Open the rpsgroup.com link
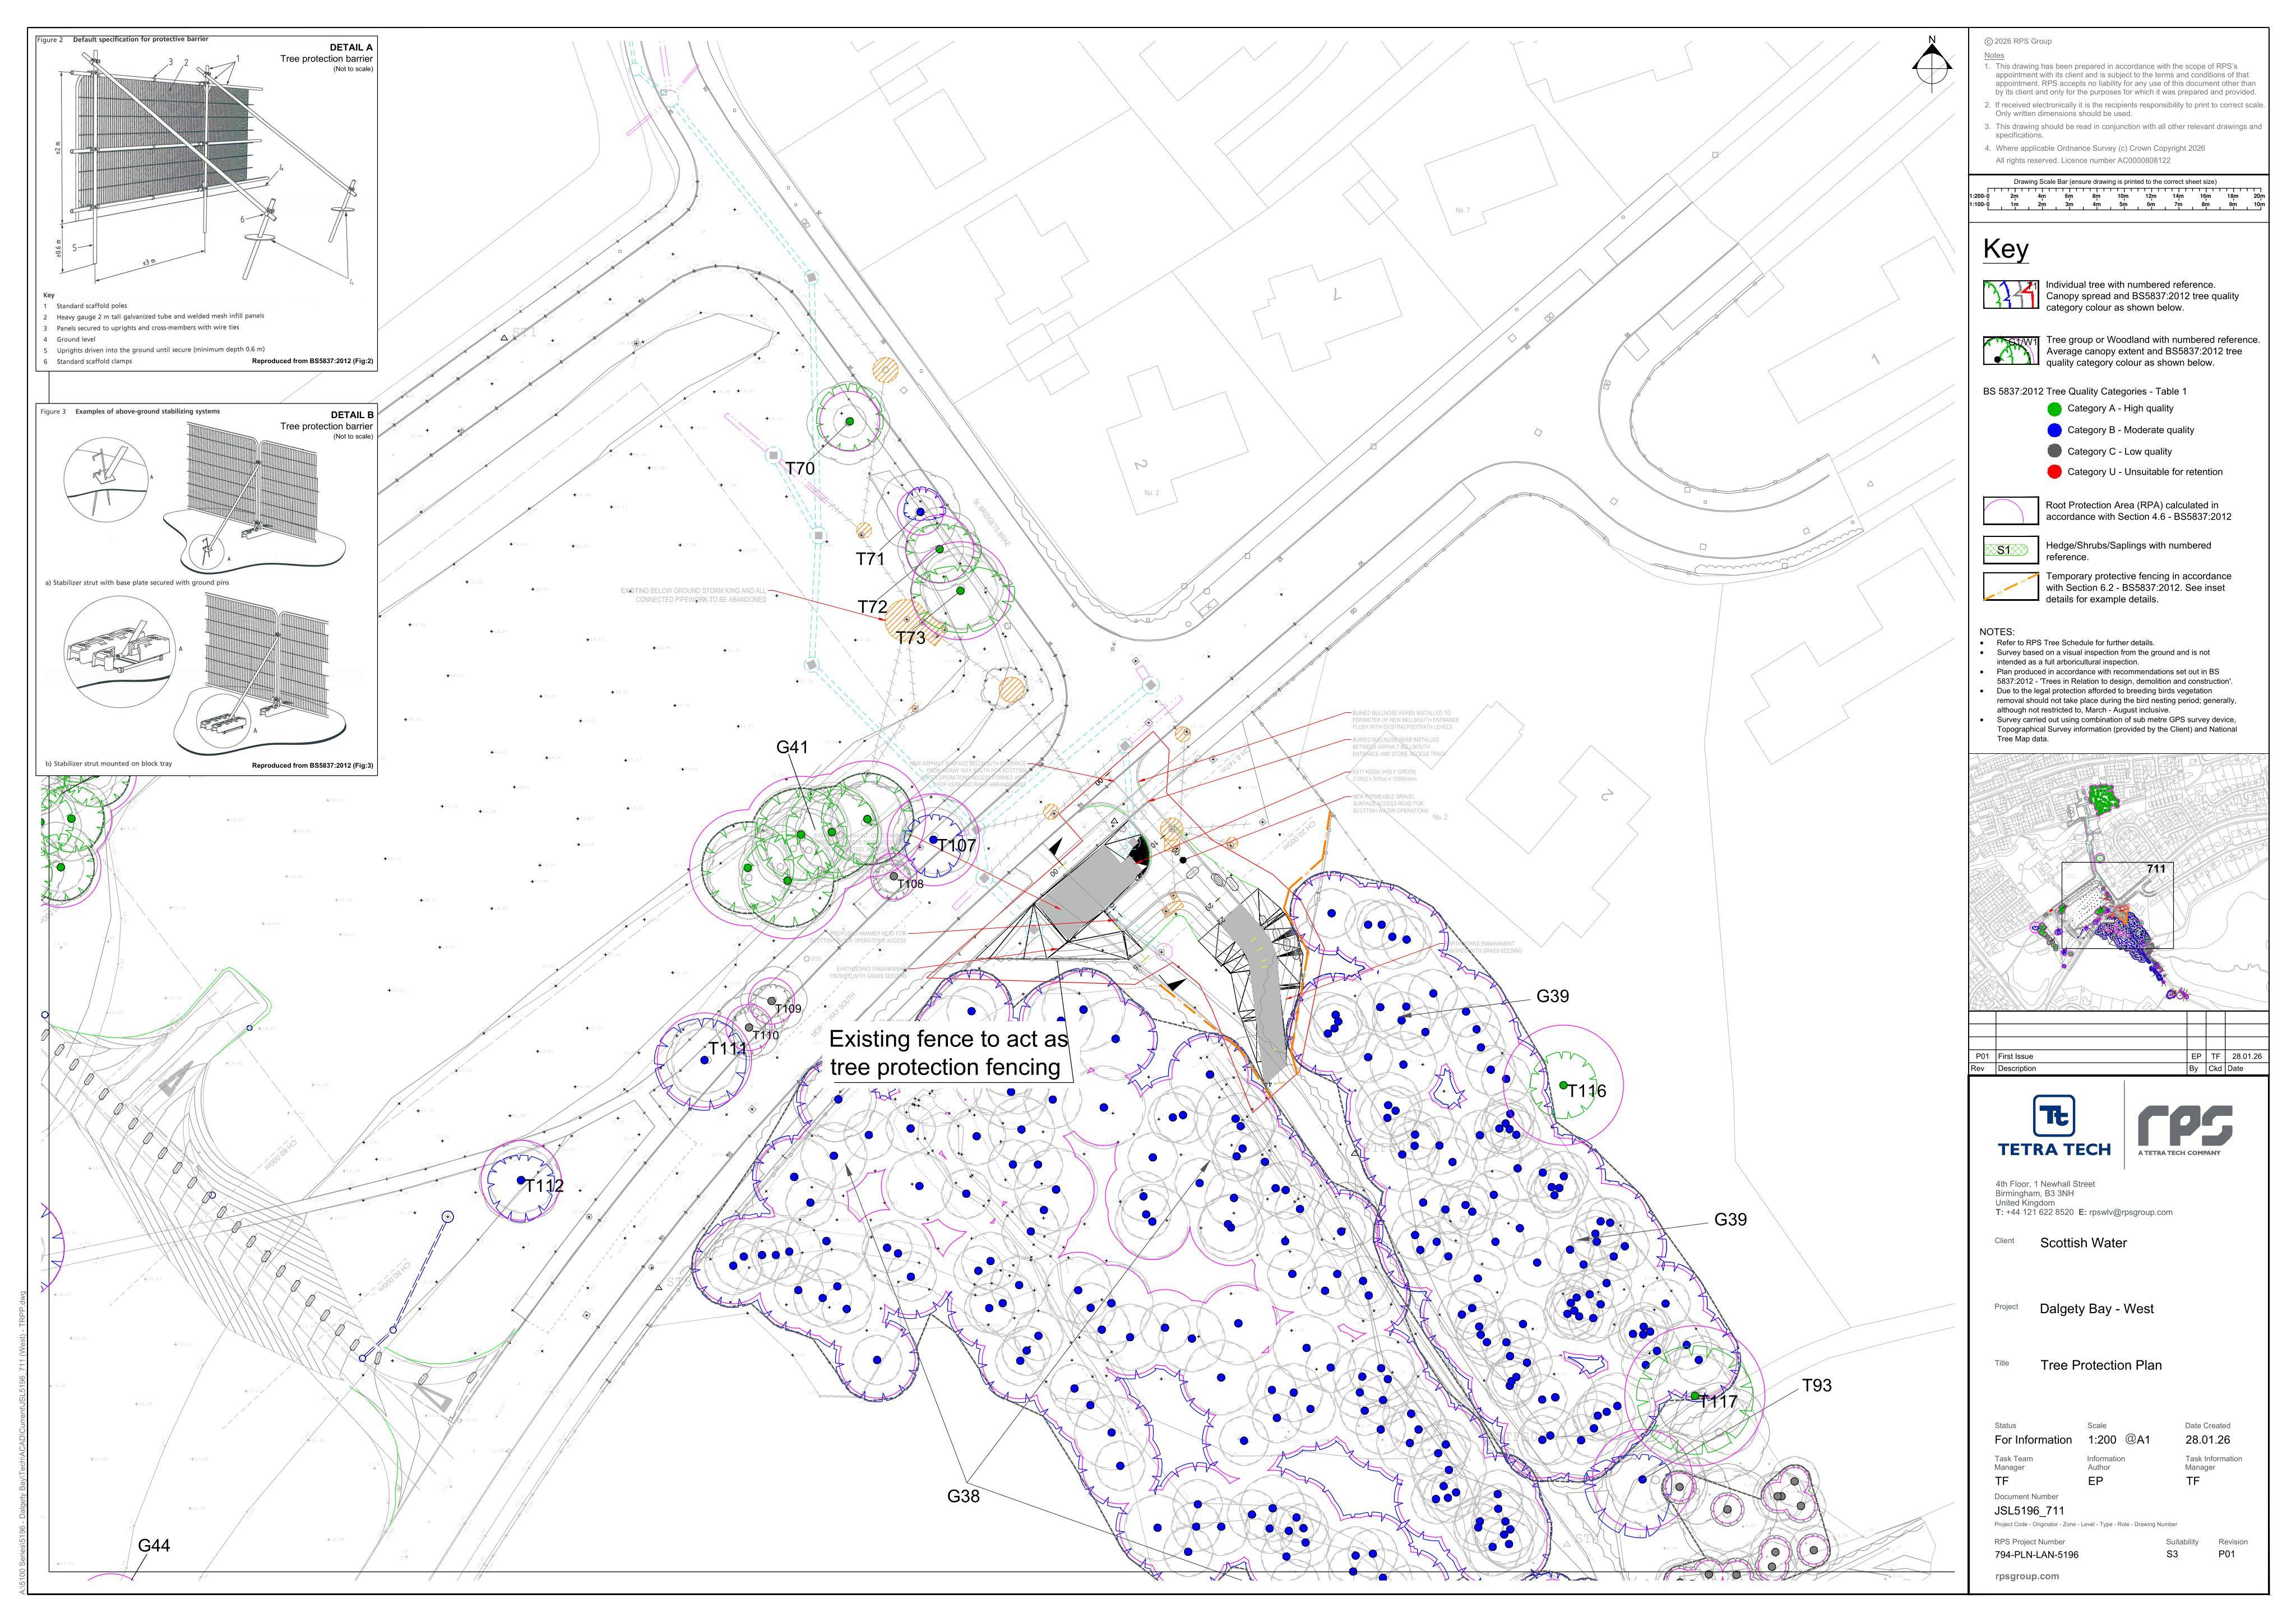 pyautogui.click(x=2026, y=1576)
